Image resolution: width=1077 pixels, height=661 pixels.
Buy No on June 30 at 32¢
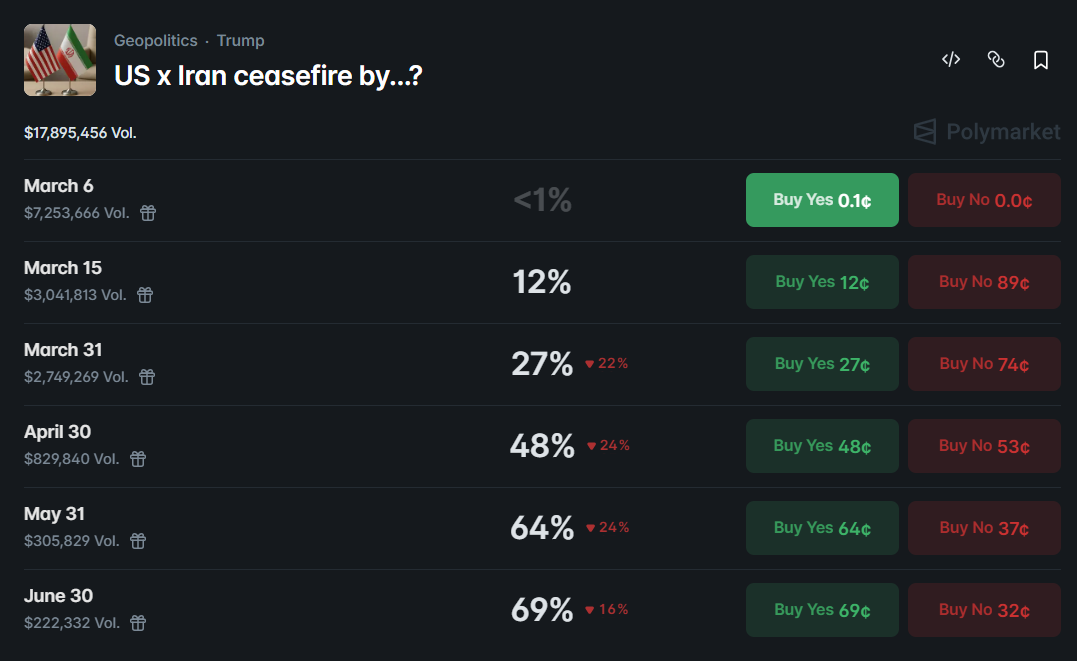click(x=983, y=609)
